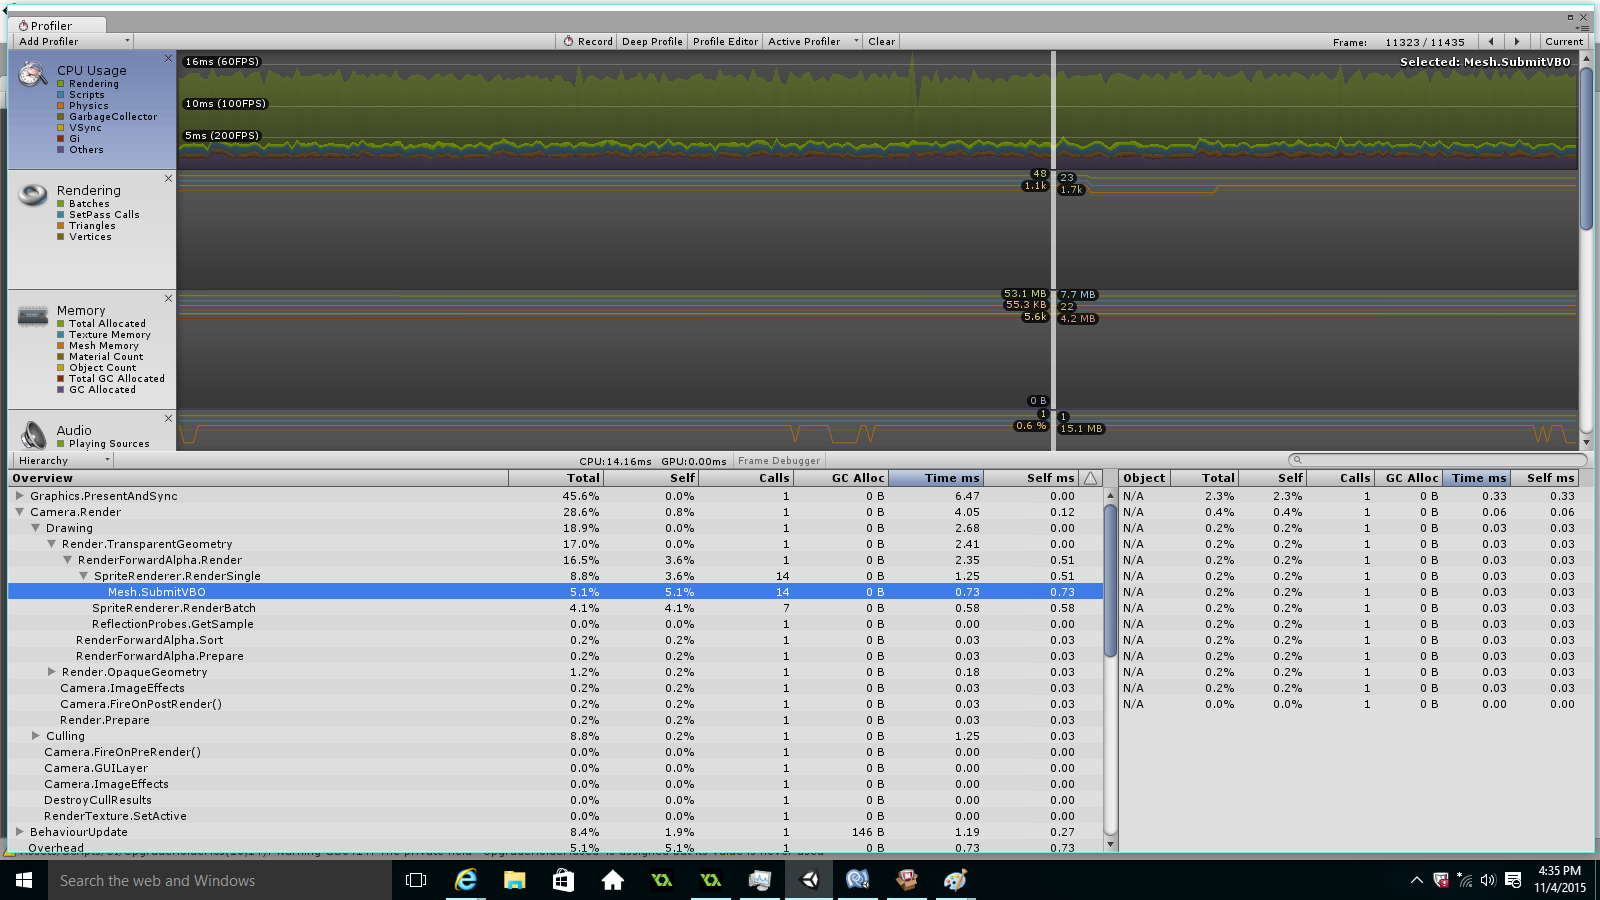Click the CPU Usage profiler stopwatch icon
Viewport: 1600px width, 900px height.
coord(33,75)
